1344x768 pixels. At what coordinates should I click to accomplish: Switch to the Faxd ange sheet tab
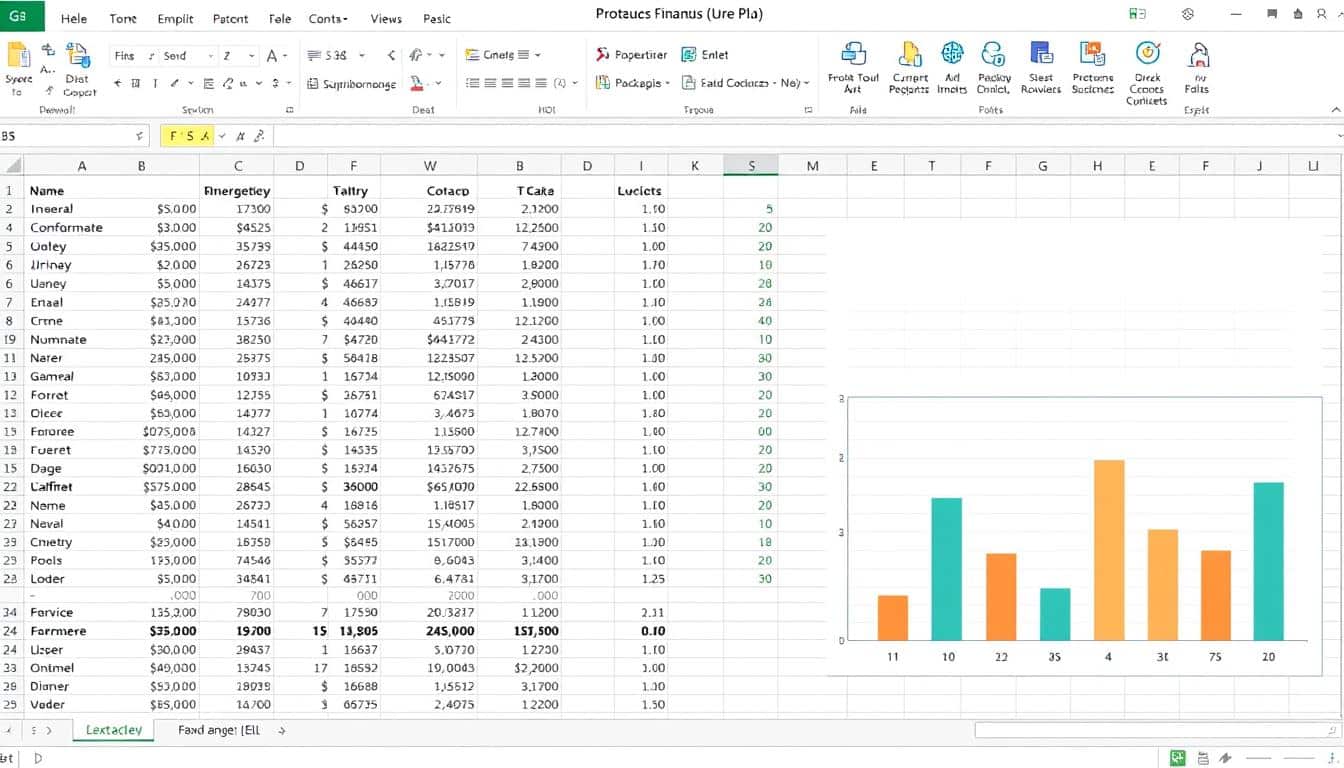click(219, 730)
